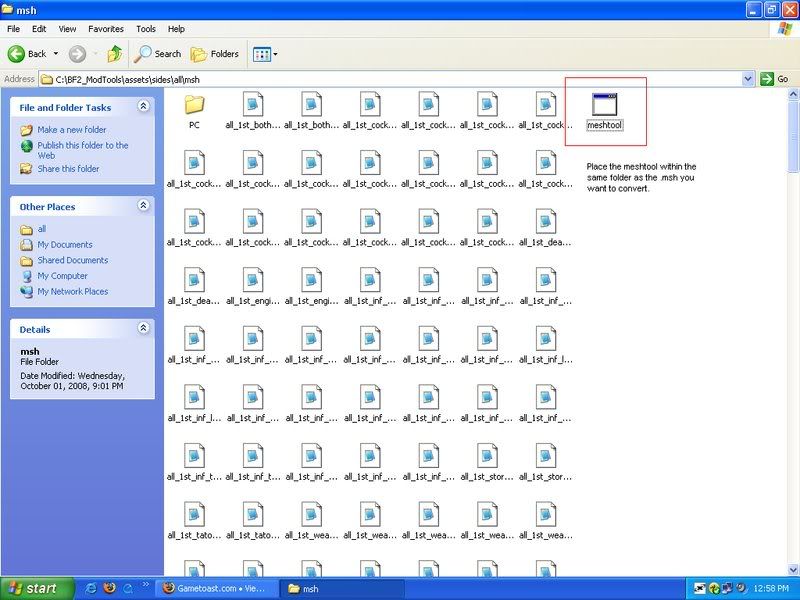Click the green Go button
Viewport: 800px width, 600px height.
(x=774, y=79)
